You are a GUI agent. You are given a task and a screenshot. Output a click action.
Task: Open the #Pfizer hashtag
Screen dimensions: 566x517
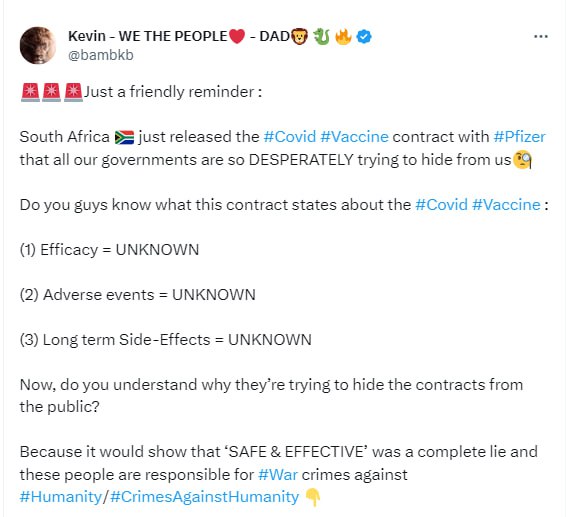519,137
